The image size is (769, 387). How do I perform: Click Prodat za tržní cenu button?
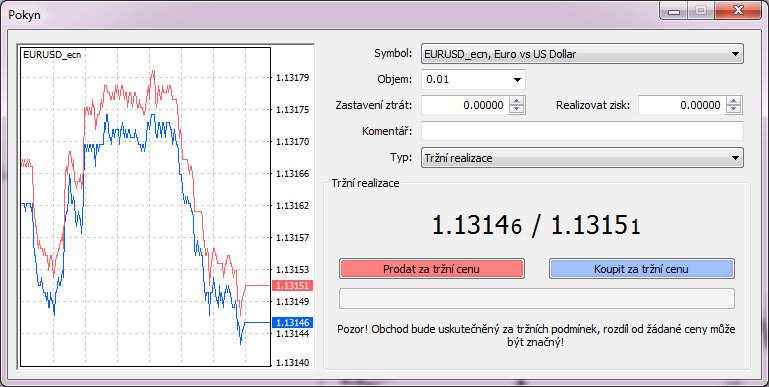pyautogui.click(x=432, y=269)
